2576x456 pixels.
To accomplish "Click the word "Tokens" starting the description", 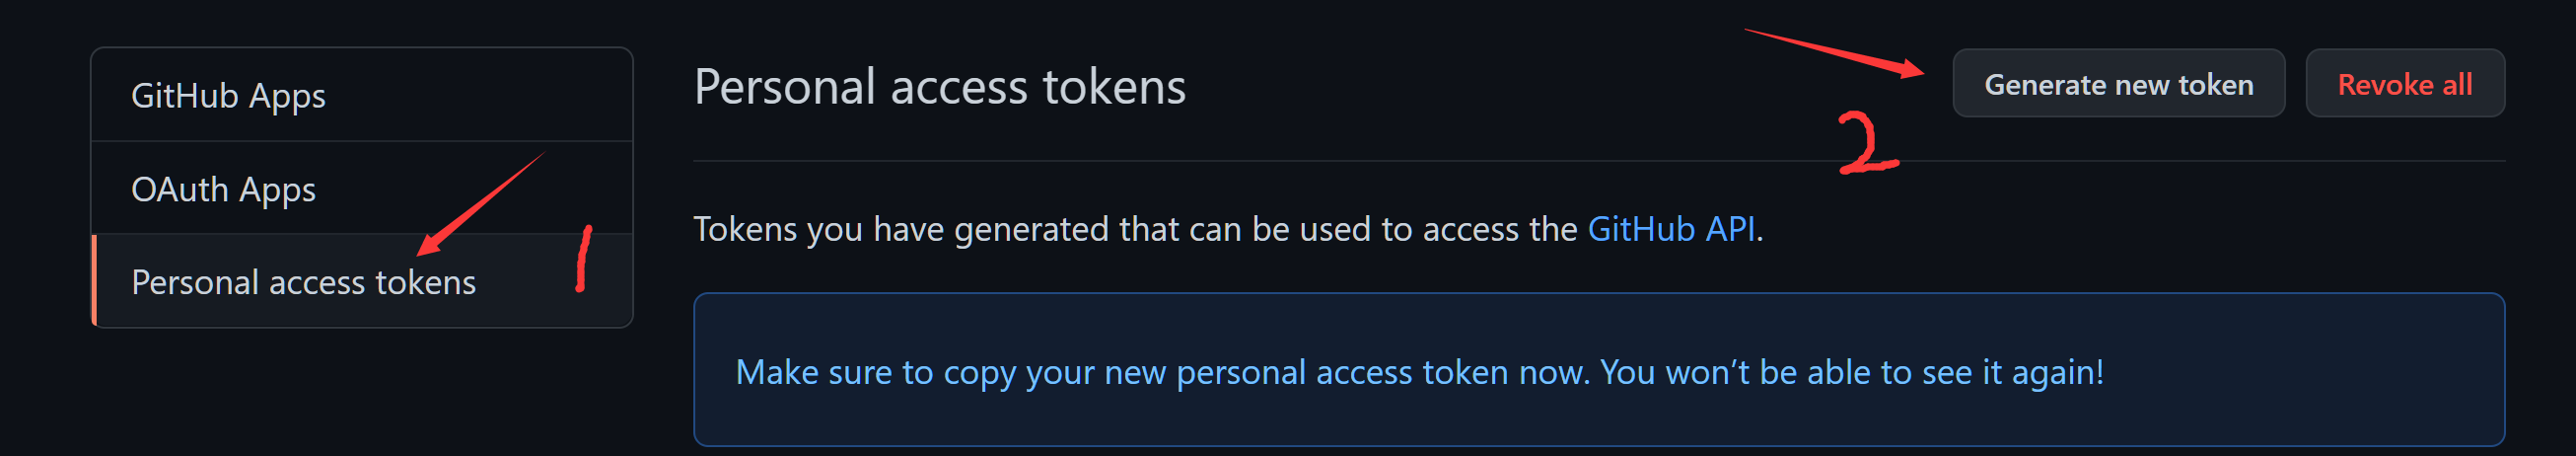I will tap(745, 229).
